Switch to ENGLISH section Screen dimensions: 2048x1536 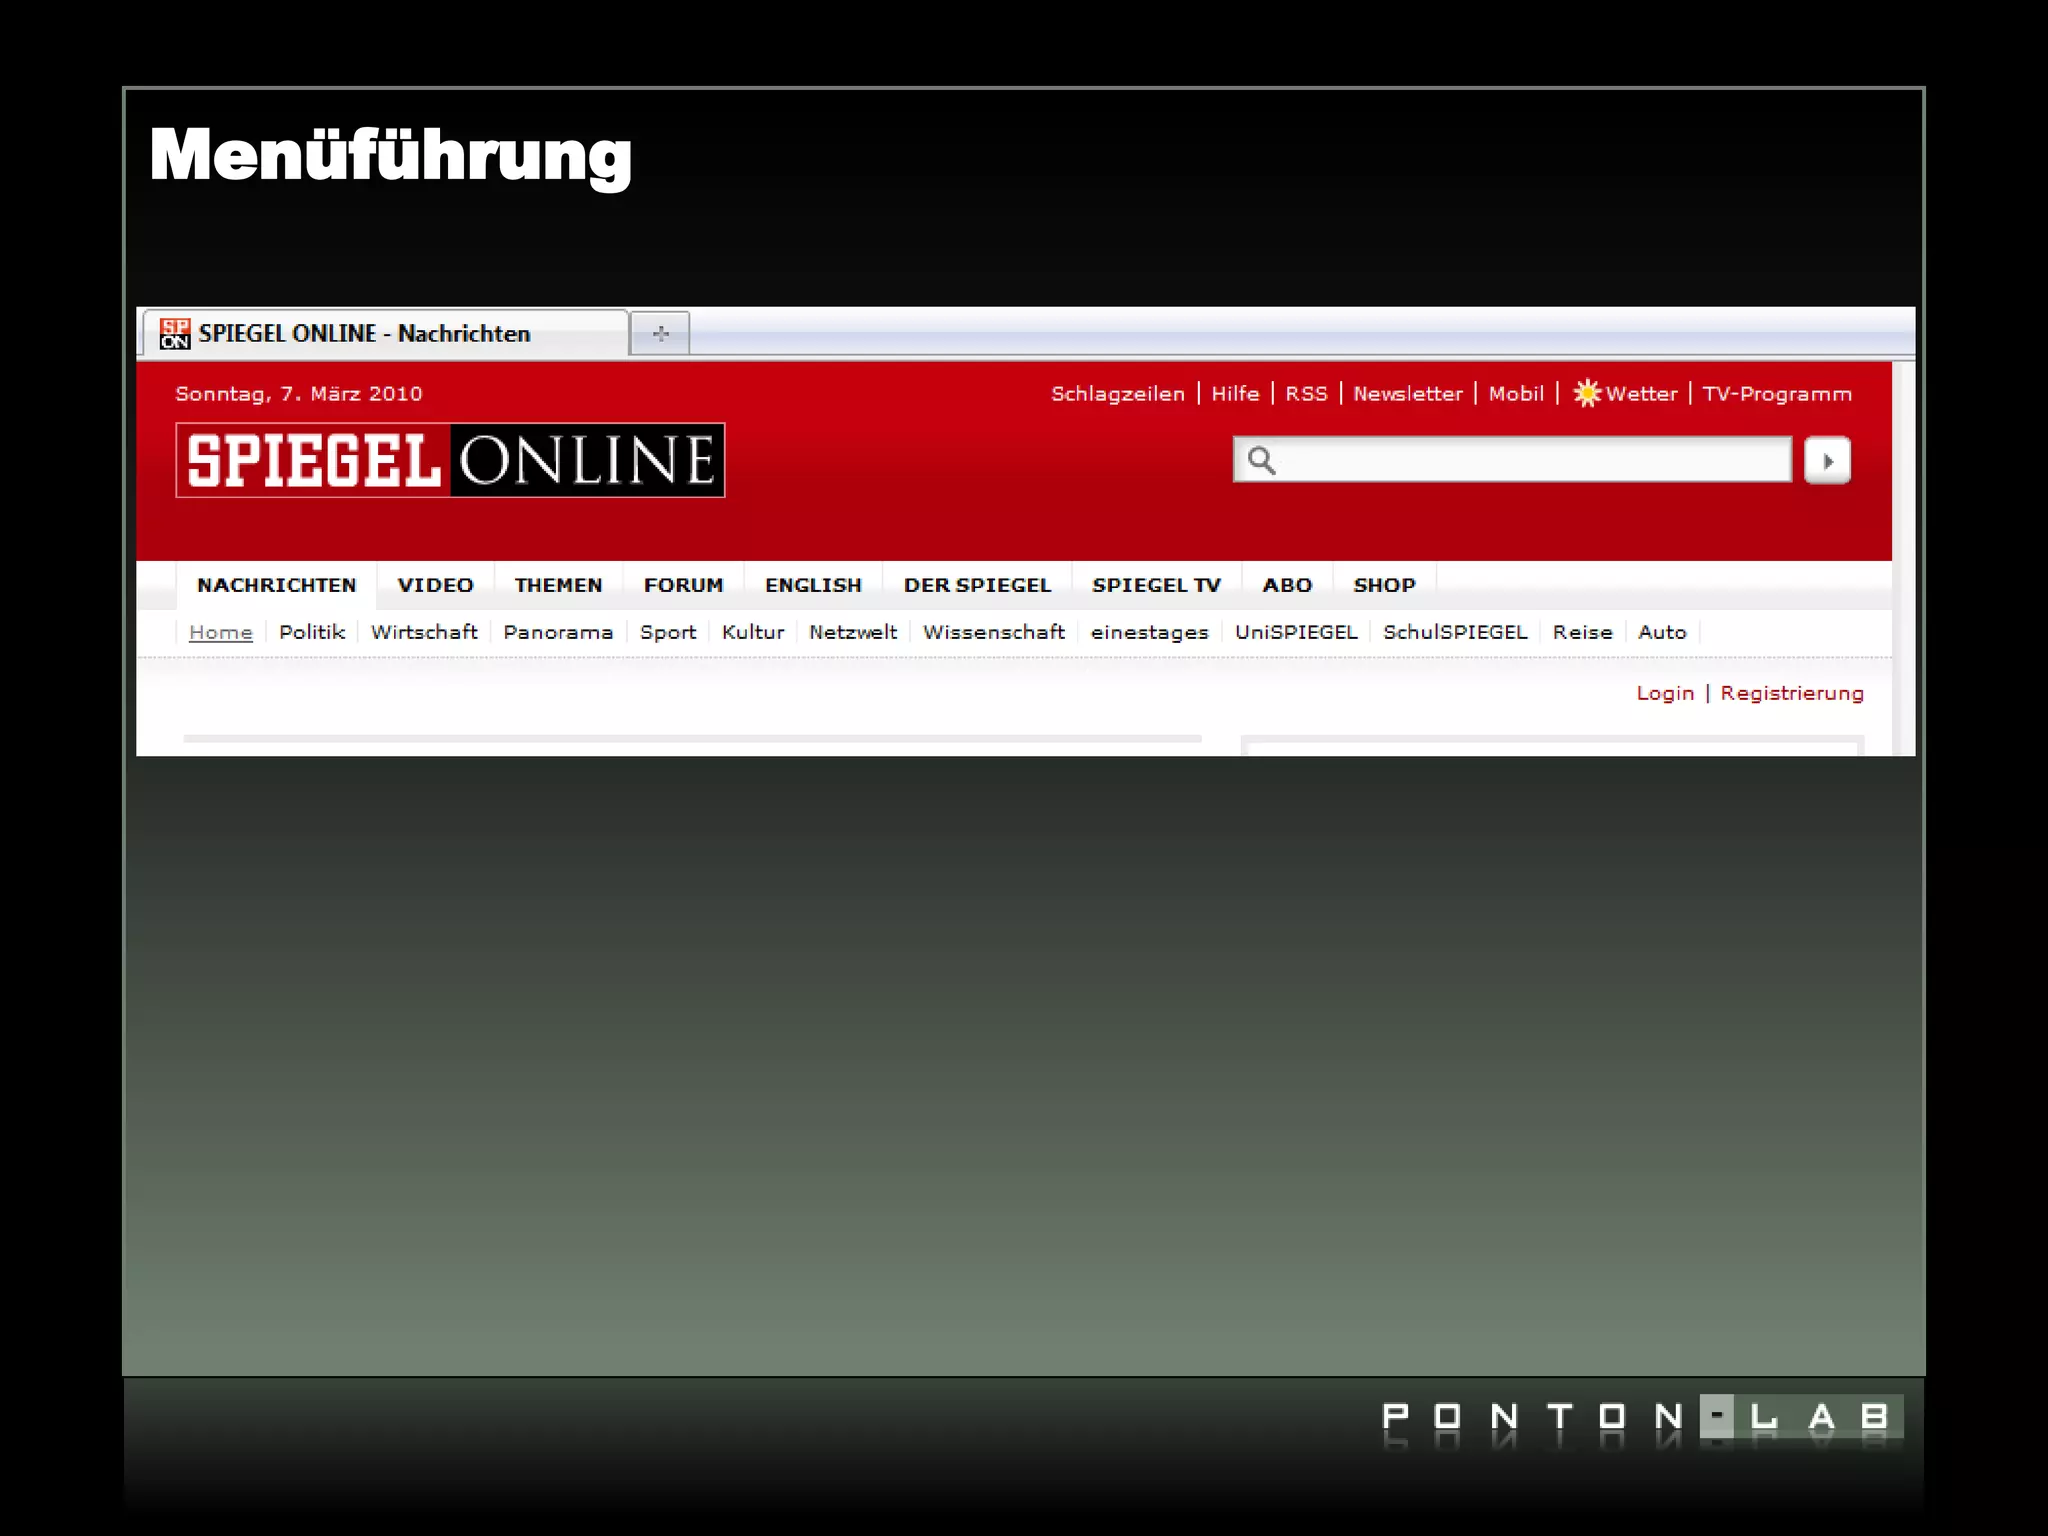coord(813,585)
